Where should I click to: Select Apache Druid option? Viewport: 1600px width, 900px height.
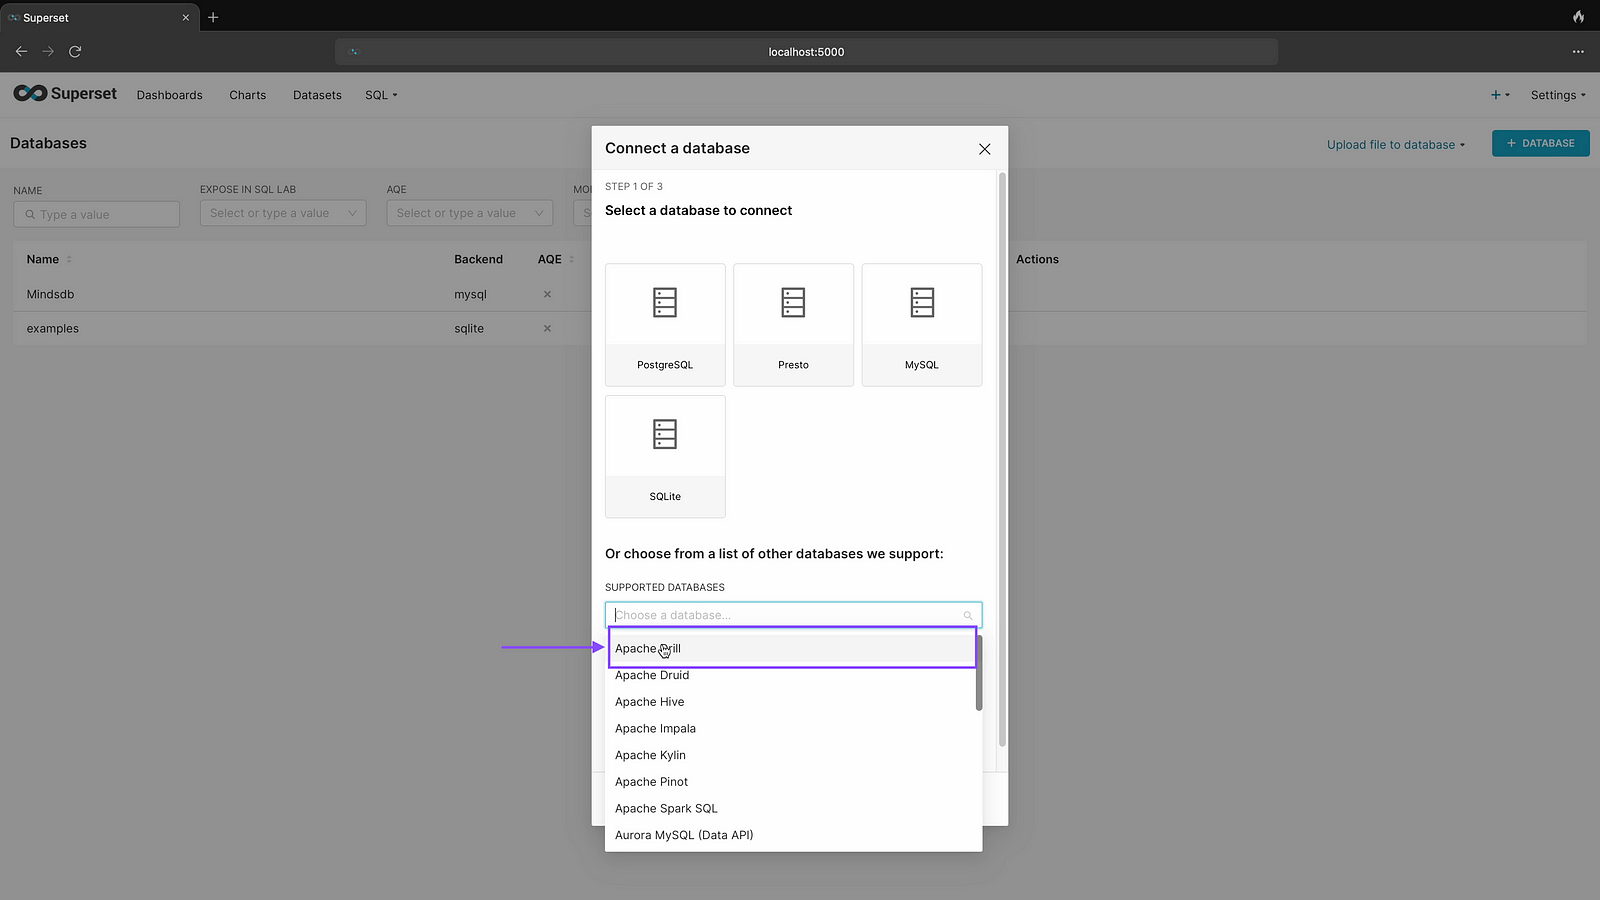click(652, 675)
